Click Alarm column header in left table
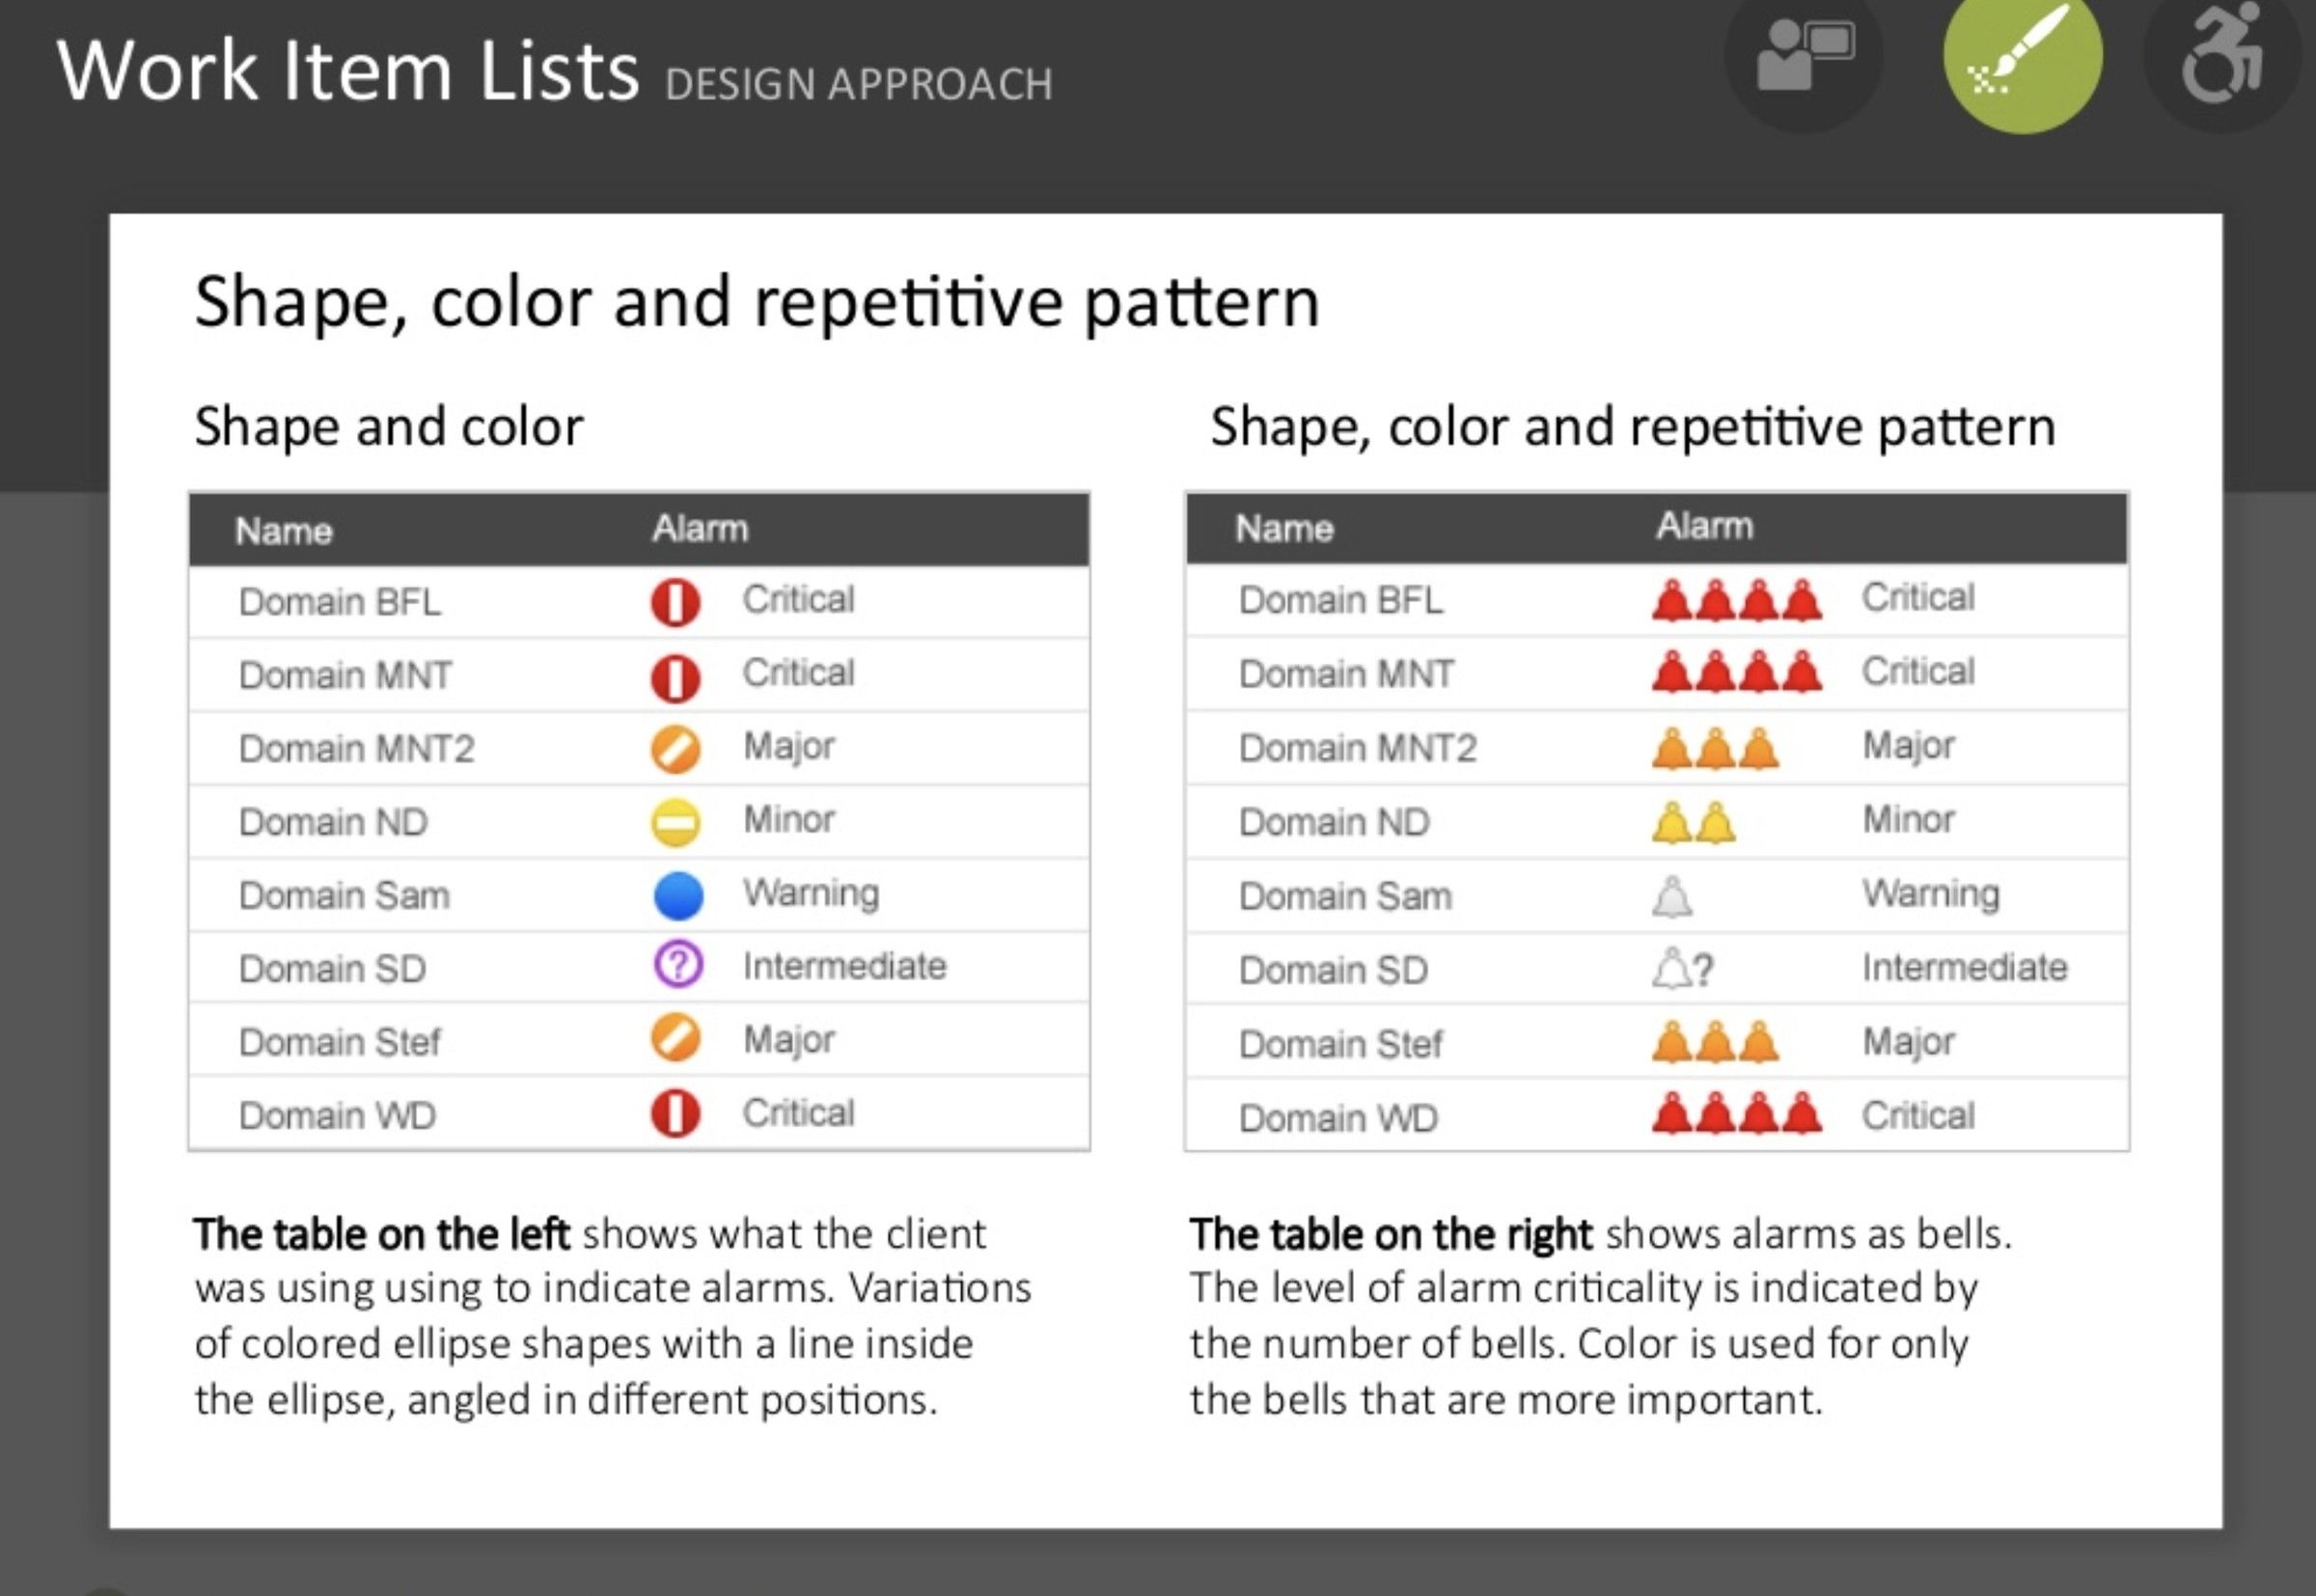Screen dimensions: 2316x1596 coord(700,528)
